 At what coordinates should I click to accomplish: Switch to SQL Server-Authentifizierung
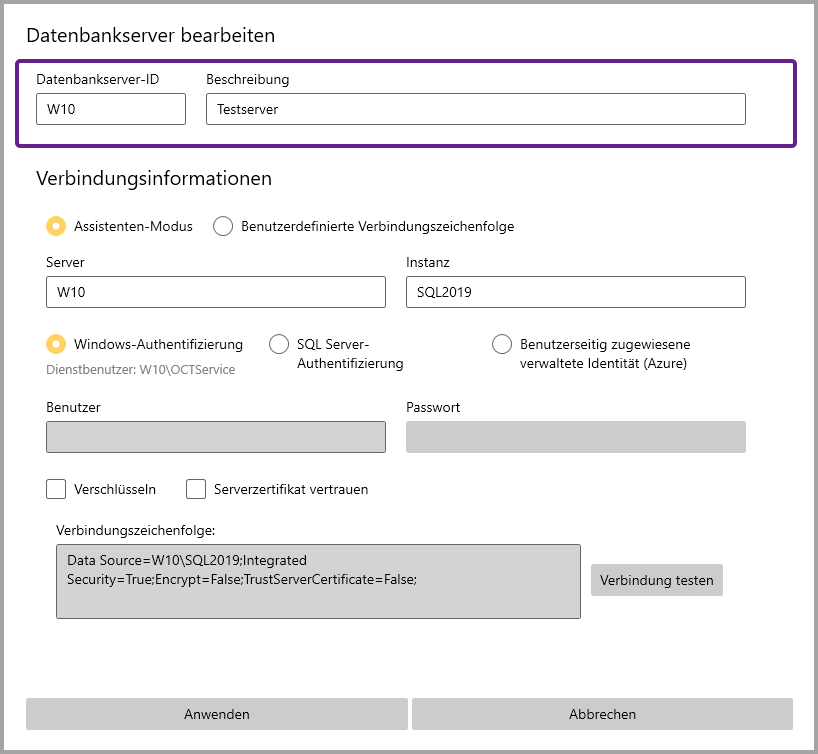(280, 344)
